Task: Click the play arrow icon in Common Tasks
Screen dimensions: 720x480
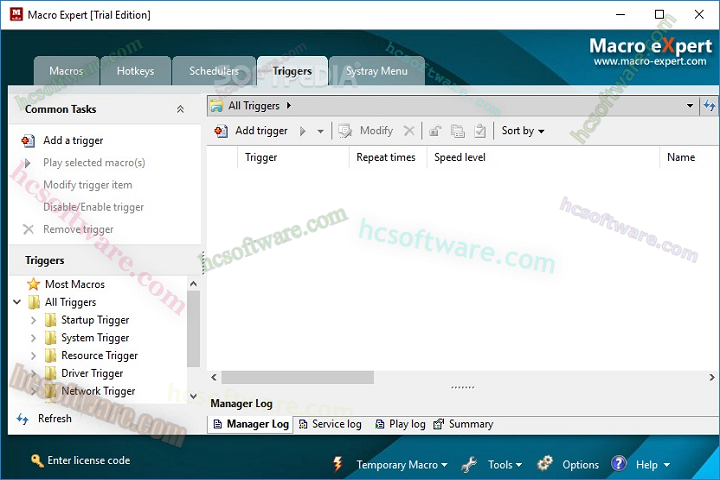Action: pos(28,163)
